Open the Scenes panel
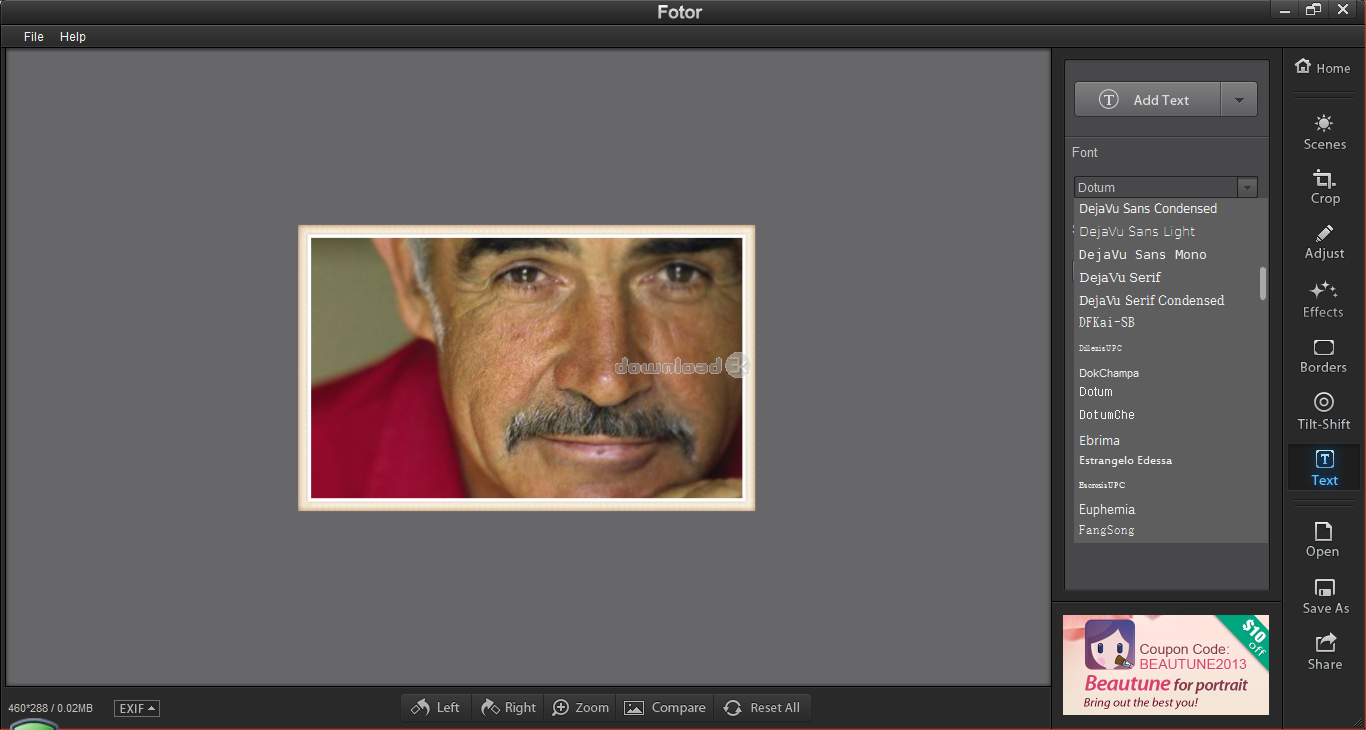1366x730 pixels. click(1324, 132)
